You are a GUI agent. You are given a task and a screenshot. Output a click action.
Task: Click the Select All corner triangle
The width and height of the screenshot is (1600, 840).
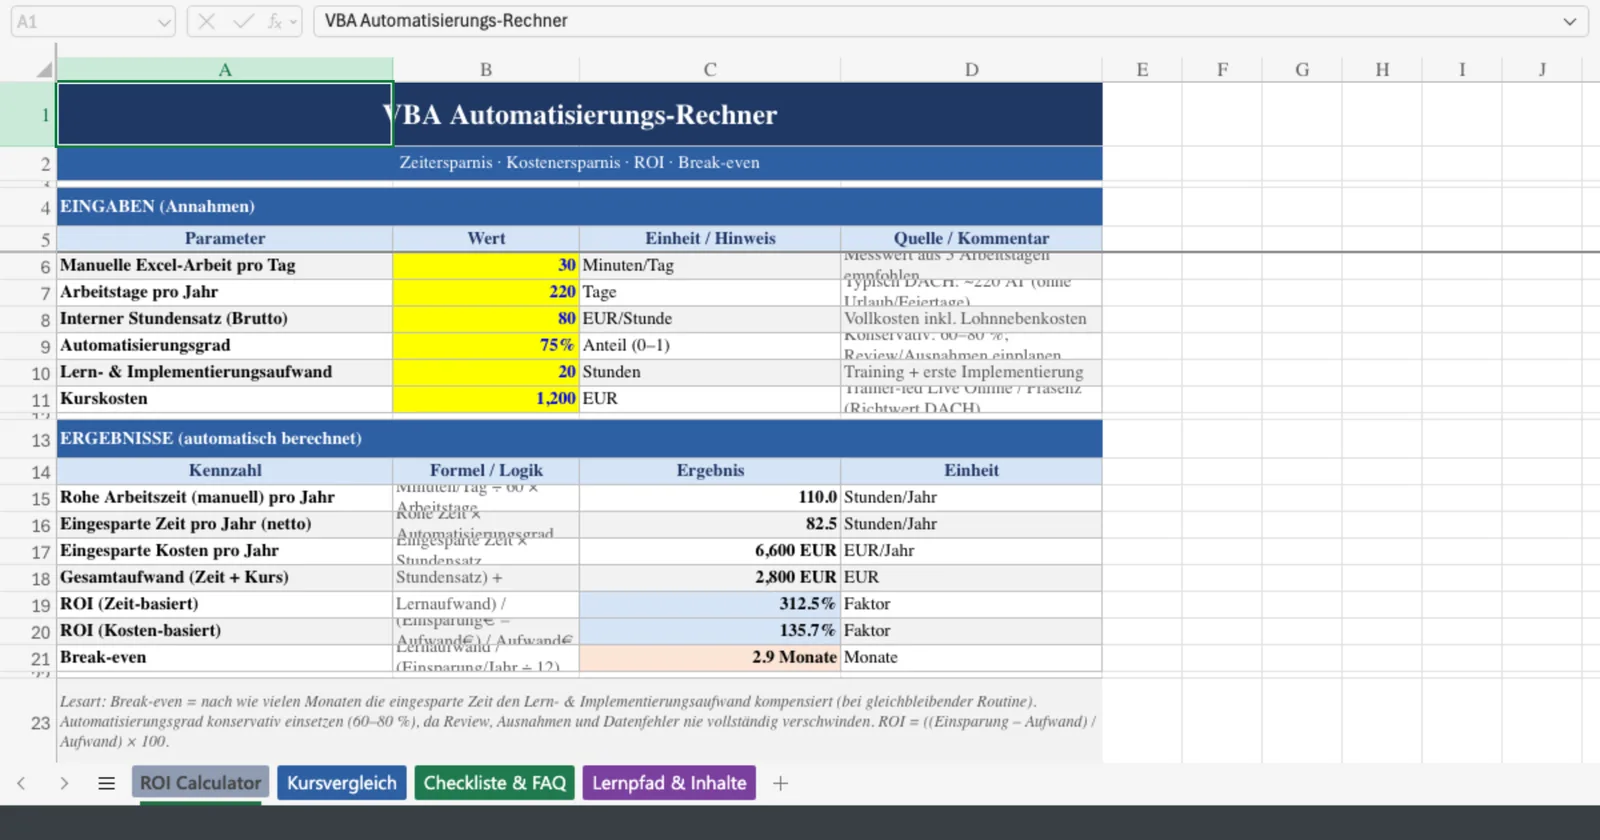pos(43,69)
